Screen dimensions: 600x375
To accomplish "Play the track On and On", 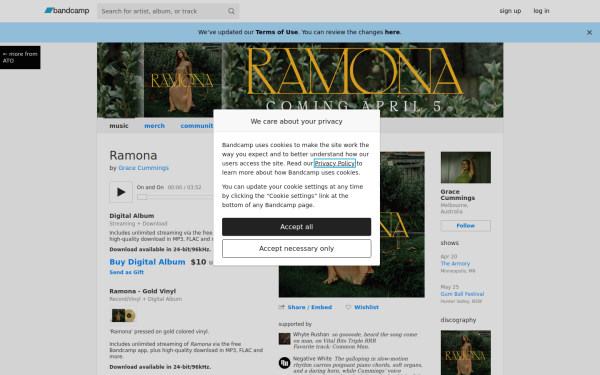I will (x=121, y=192).
